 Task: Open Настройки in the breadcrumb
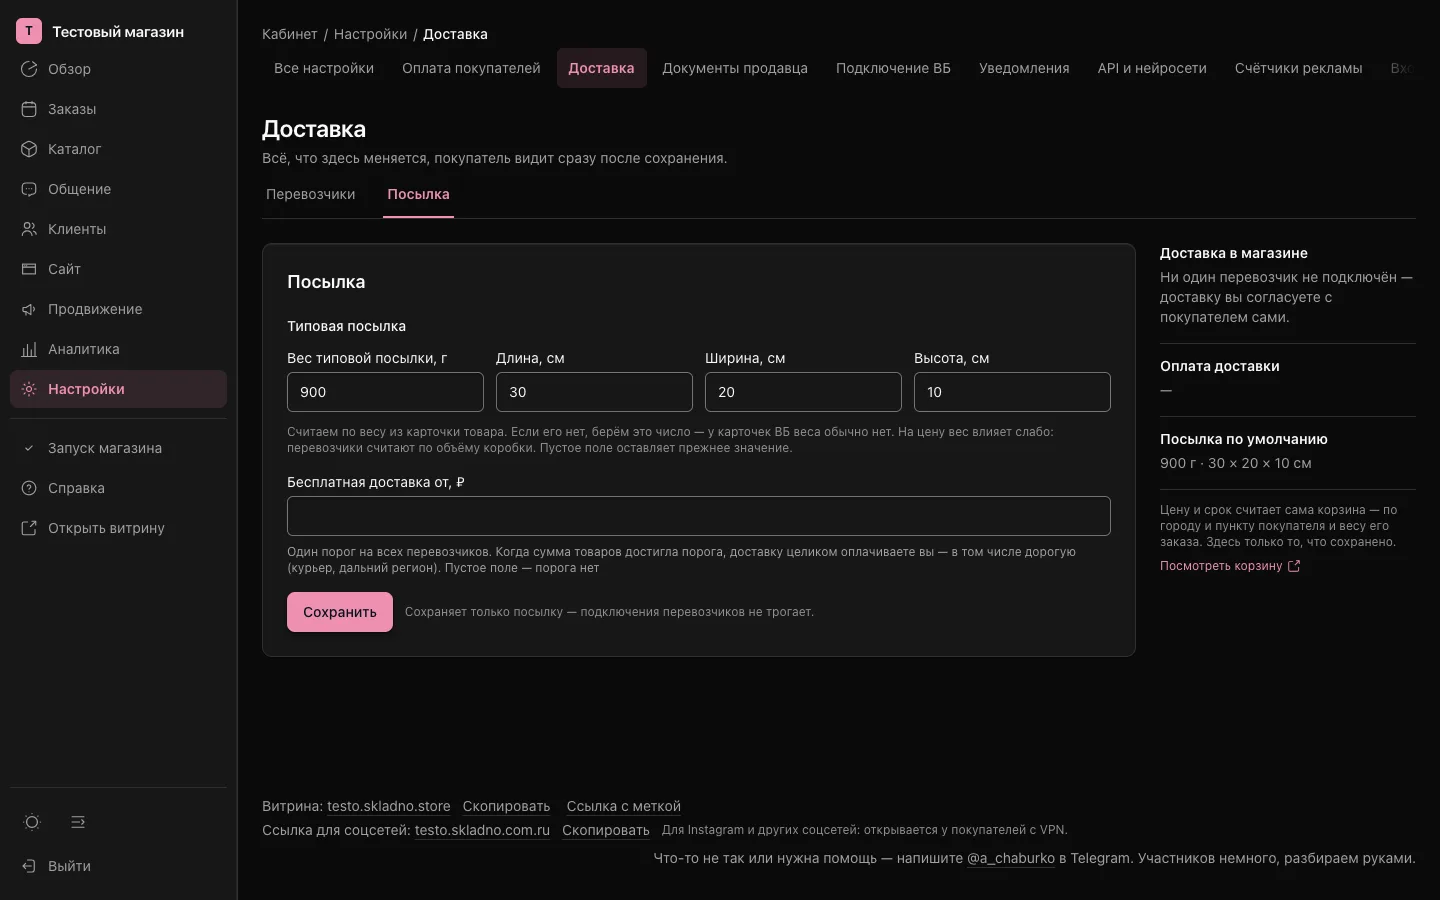(370, 34)
